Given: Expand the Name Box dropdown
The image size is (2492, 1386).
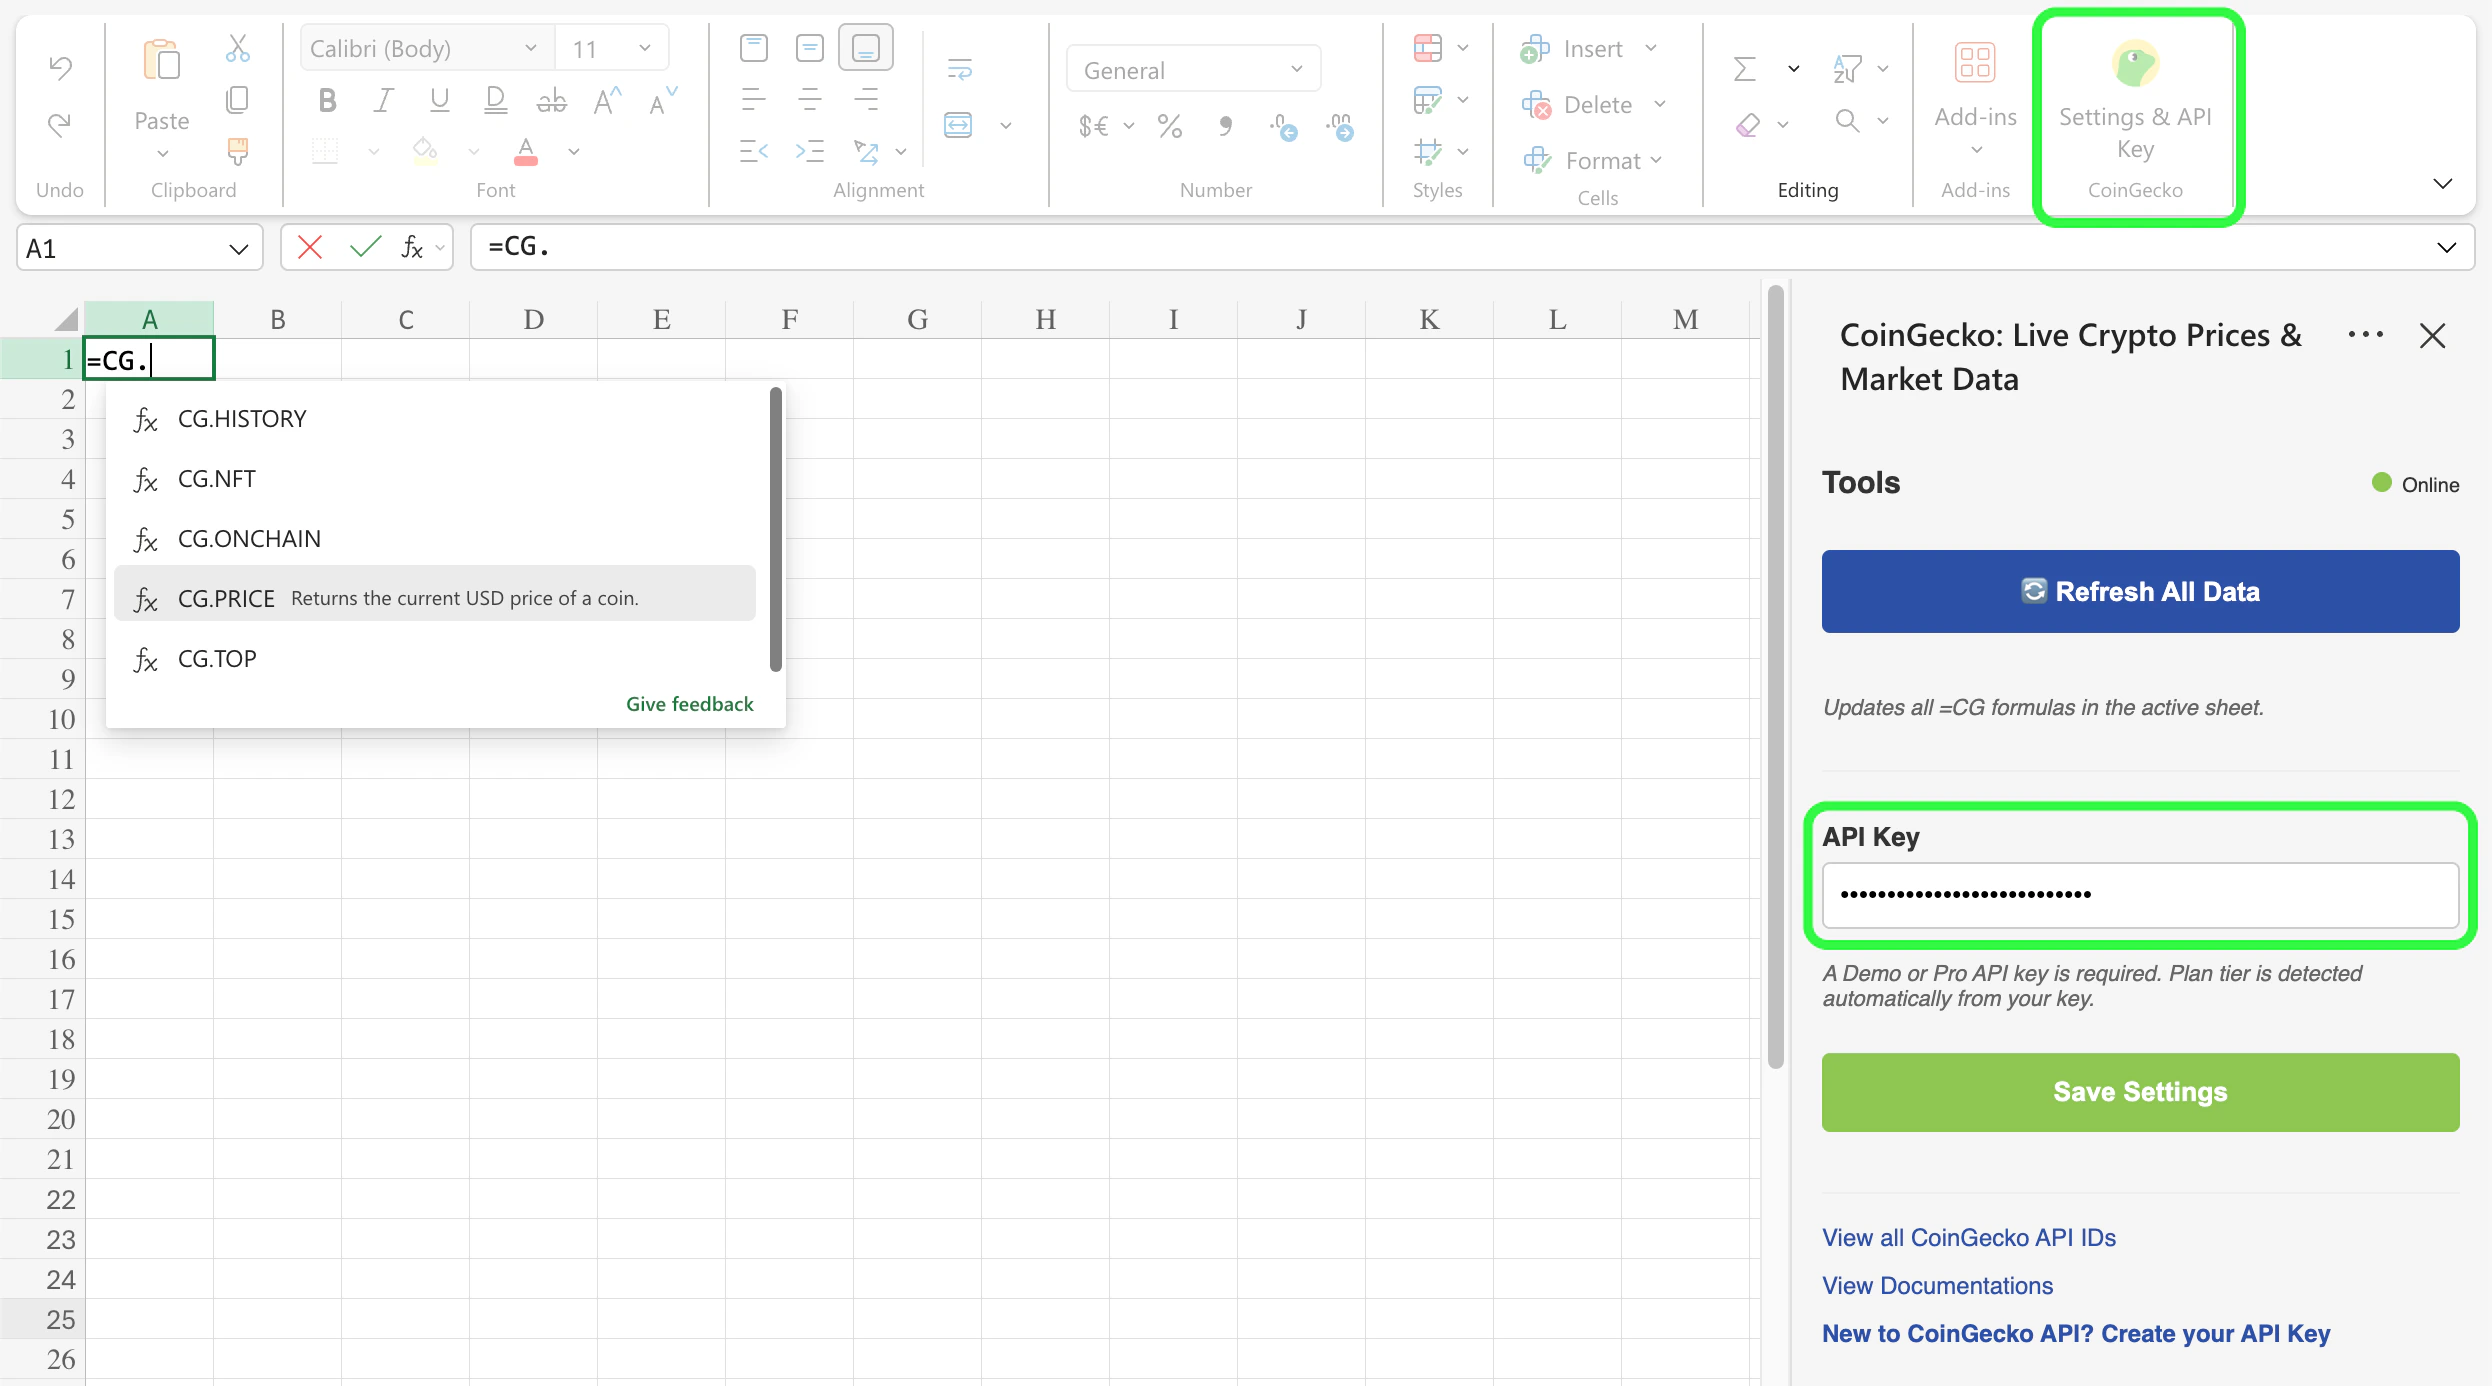Looking at the screenshot, I should coord(238,247).
